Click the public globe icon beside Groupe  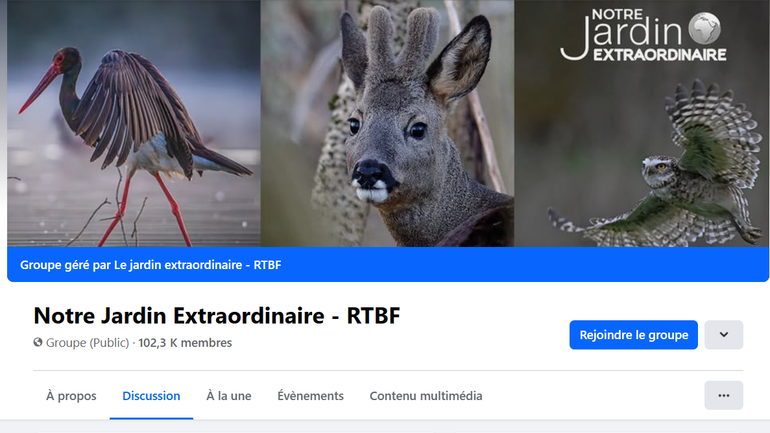coord(38,343)
